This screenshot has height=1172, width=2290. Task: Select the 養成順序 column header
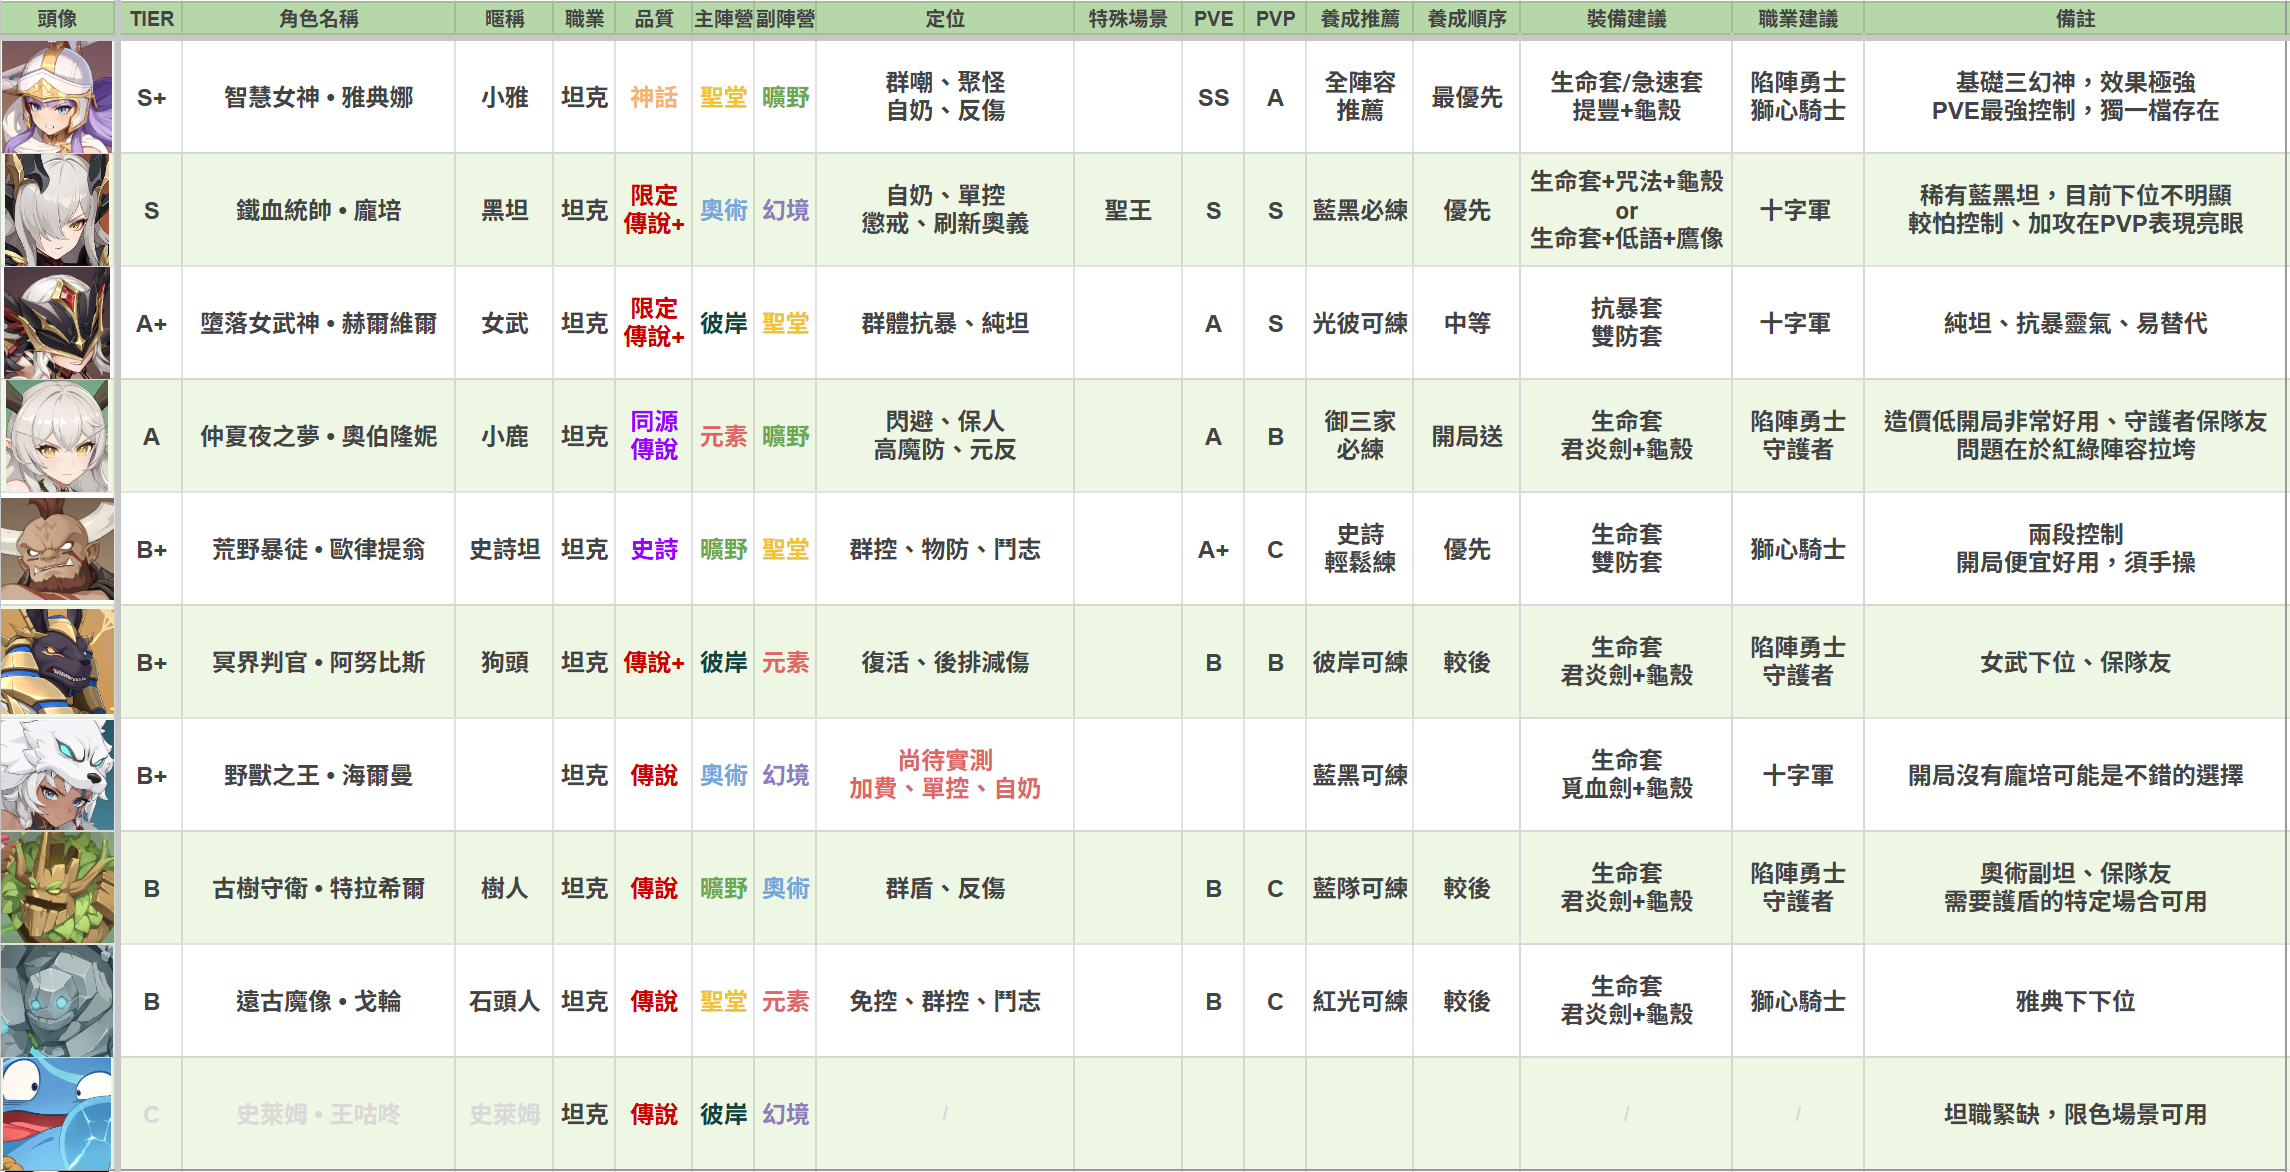(1467, 19)
